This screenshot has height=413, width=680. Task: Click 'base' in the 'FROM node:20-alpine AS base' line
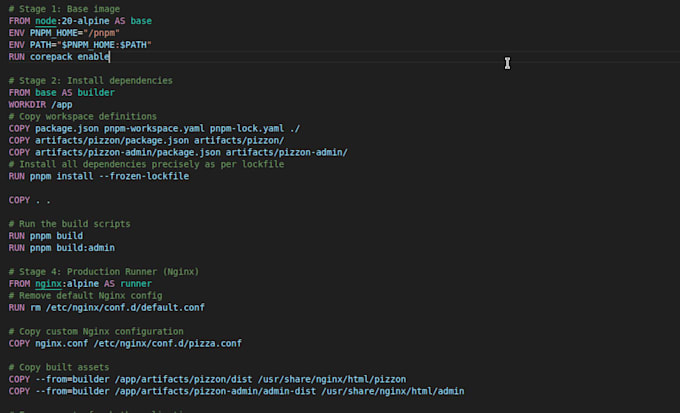click(141, 21)
